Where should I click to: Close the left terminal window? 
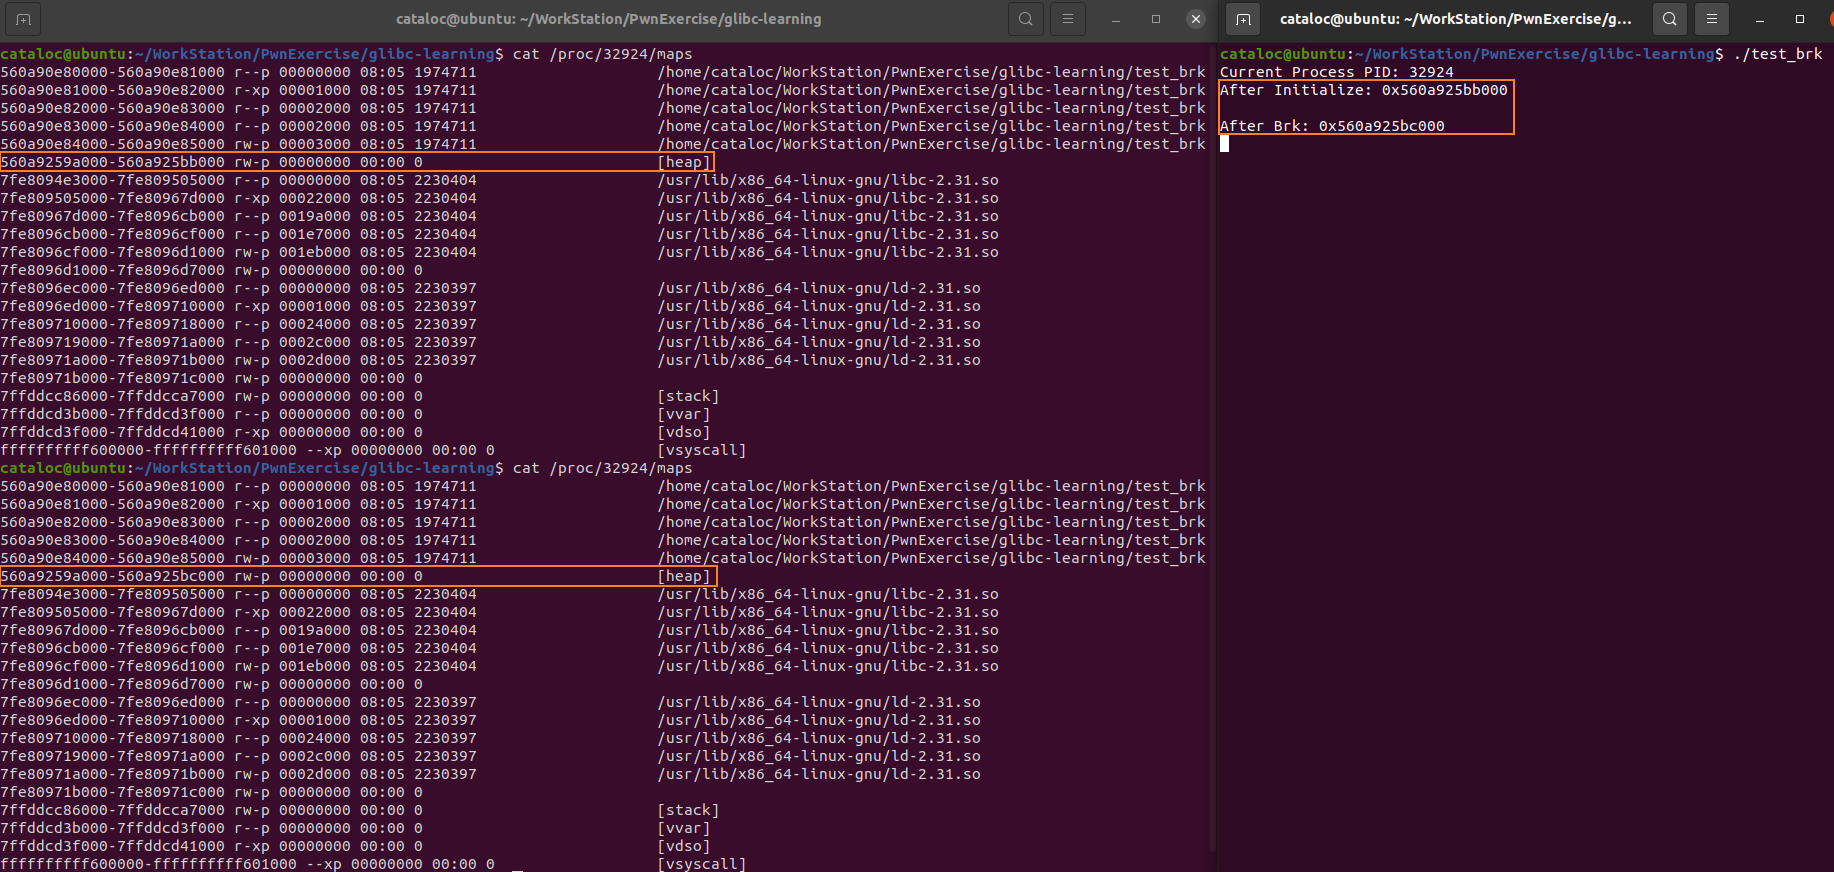[x=1196, y=19]
